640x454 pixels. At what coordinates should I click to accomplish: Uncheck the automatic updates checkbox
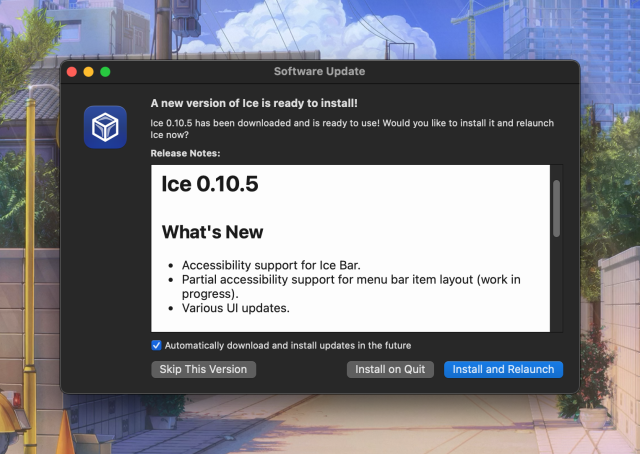coord(156,345)
